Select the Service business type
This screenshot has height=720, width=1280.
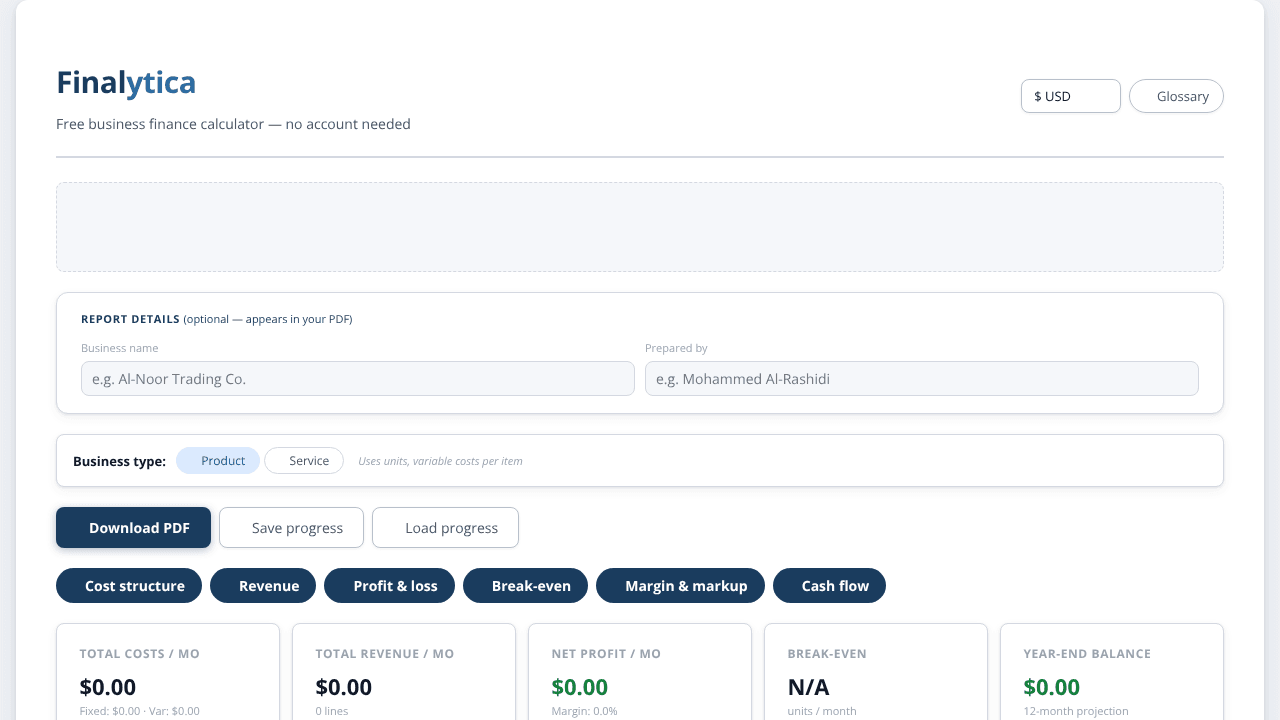tap(304, 461)
